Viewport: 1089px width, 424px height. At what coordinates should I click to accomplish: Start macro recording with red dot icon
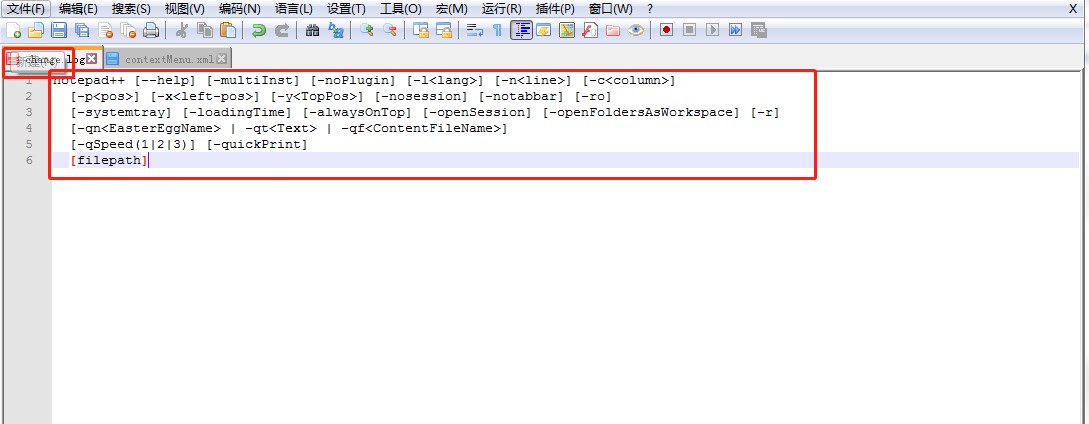pyautogui.click(x=667, y=30)
